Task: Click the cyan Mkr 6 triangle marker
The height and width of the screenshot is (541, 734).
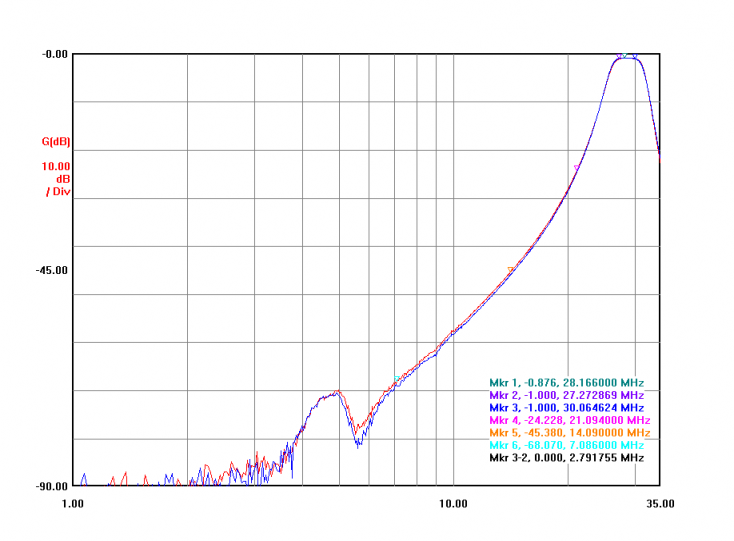Action: coord(397,377)
